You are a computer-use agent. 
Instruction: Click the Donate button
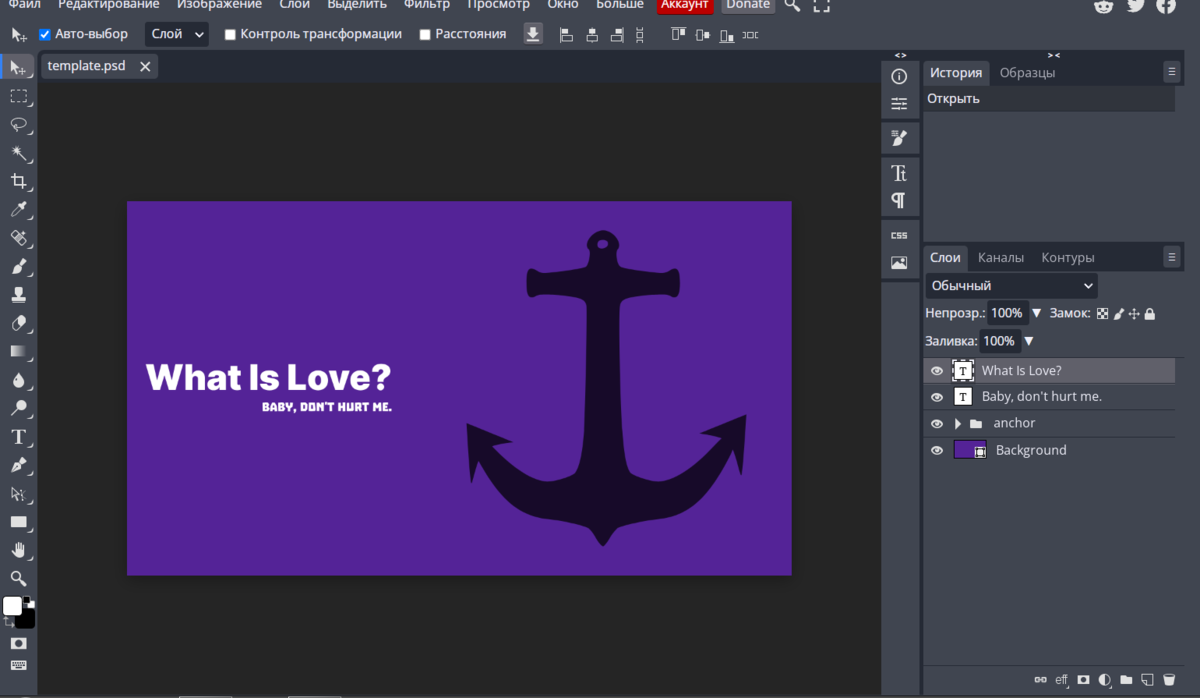point(748,5)
